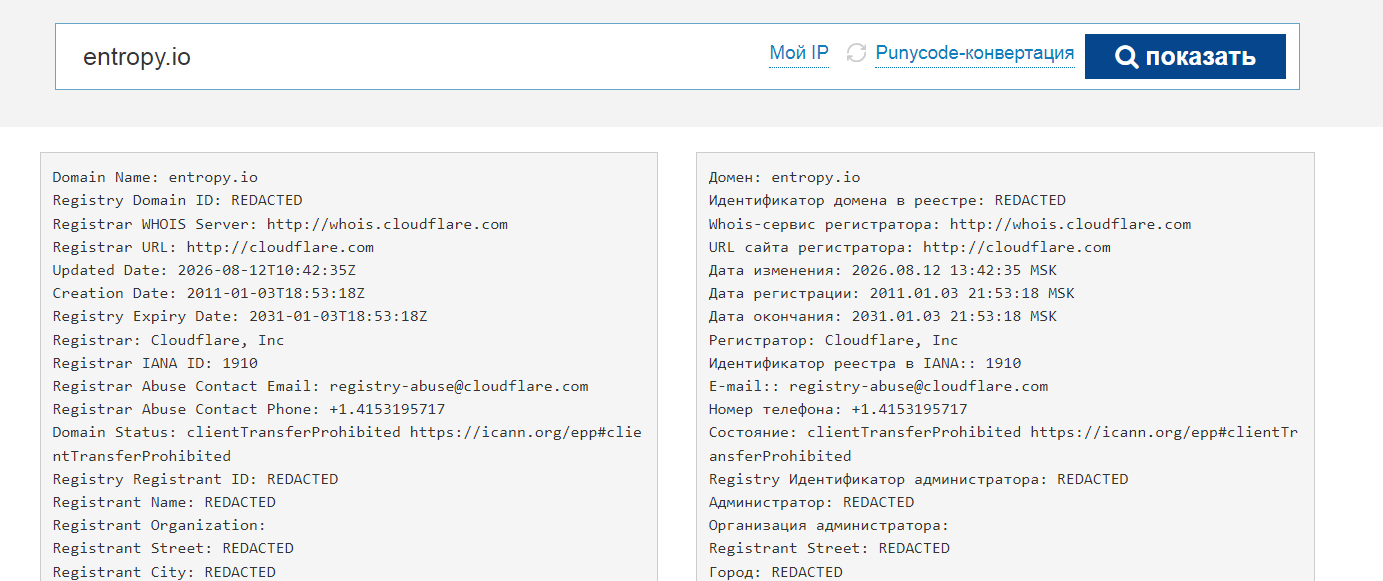Screen dimensions: 1383x581
Task: Click the "Registrar URL: http://cloudflare.com" line
Action: point(213,247)
